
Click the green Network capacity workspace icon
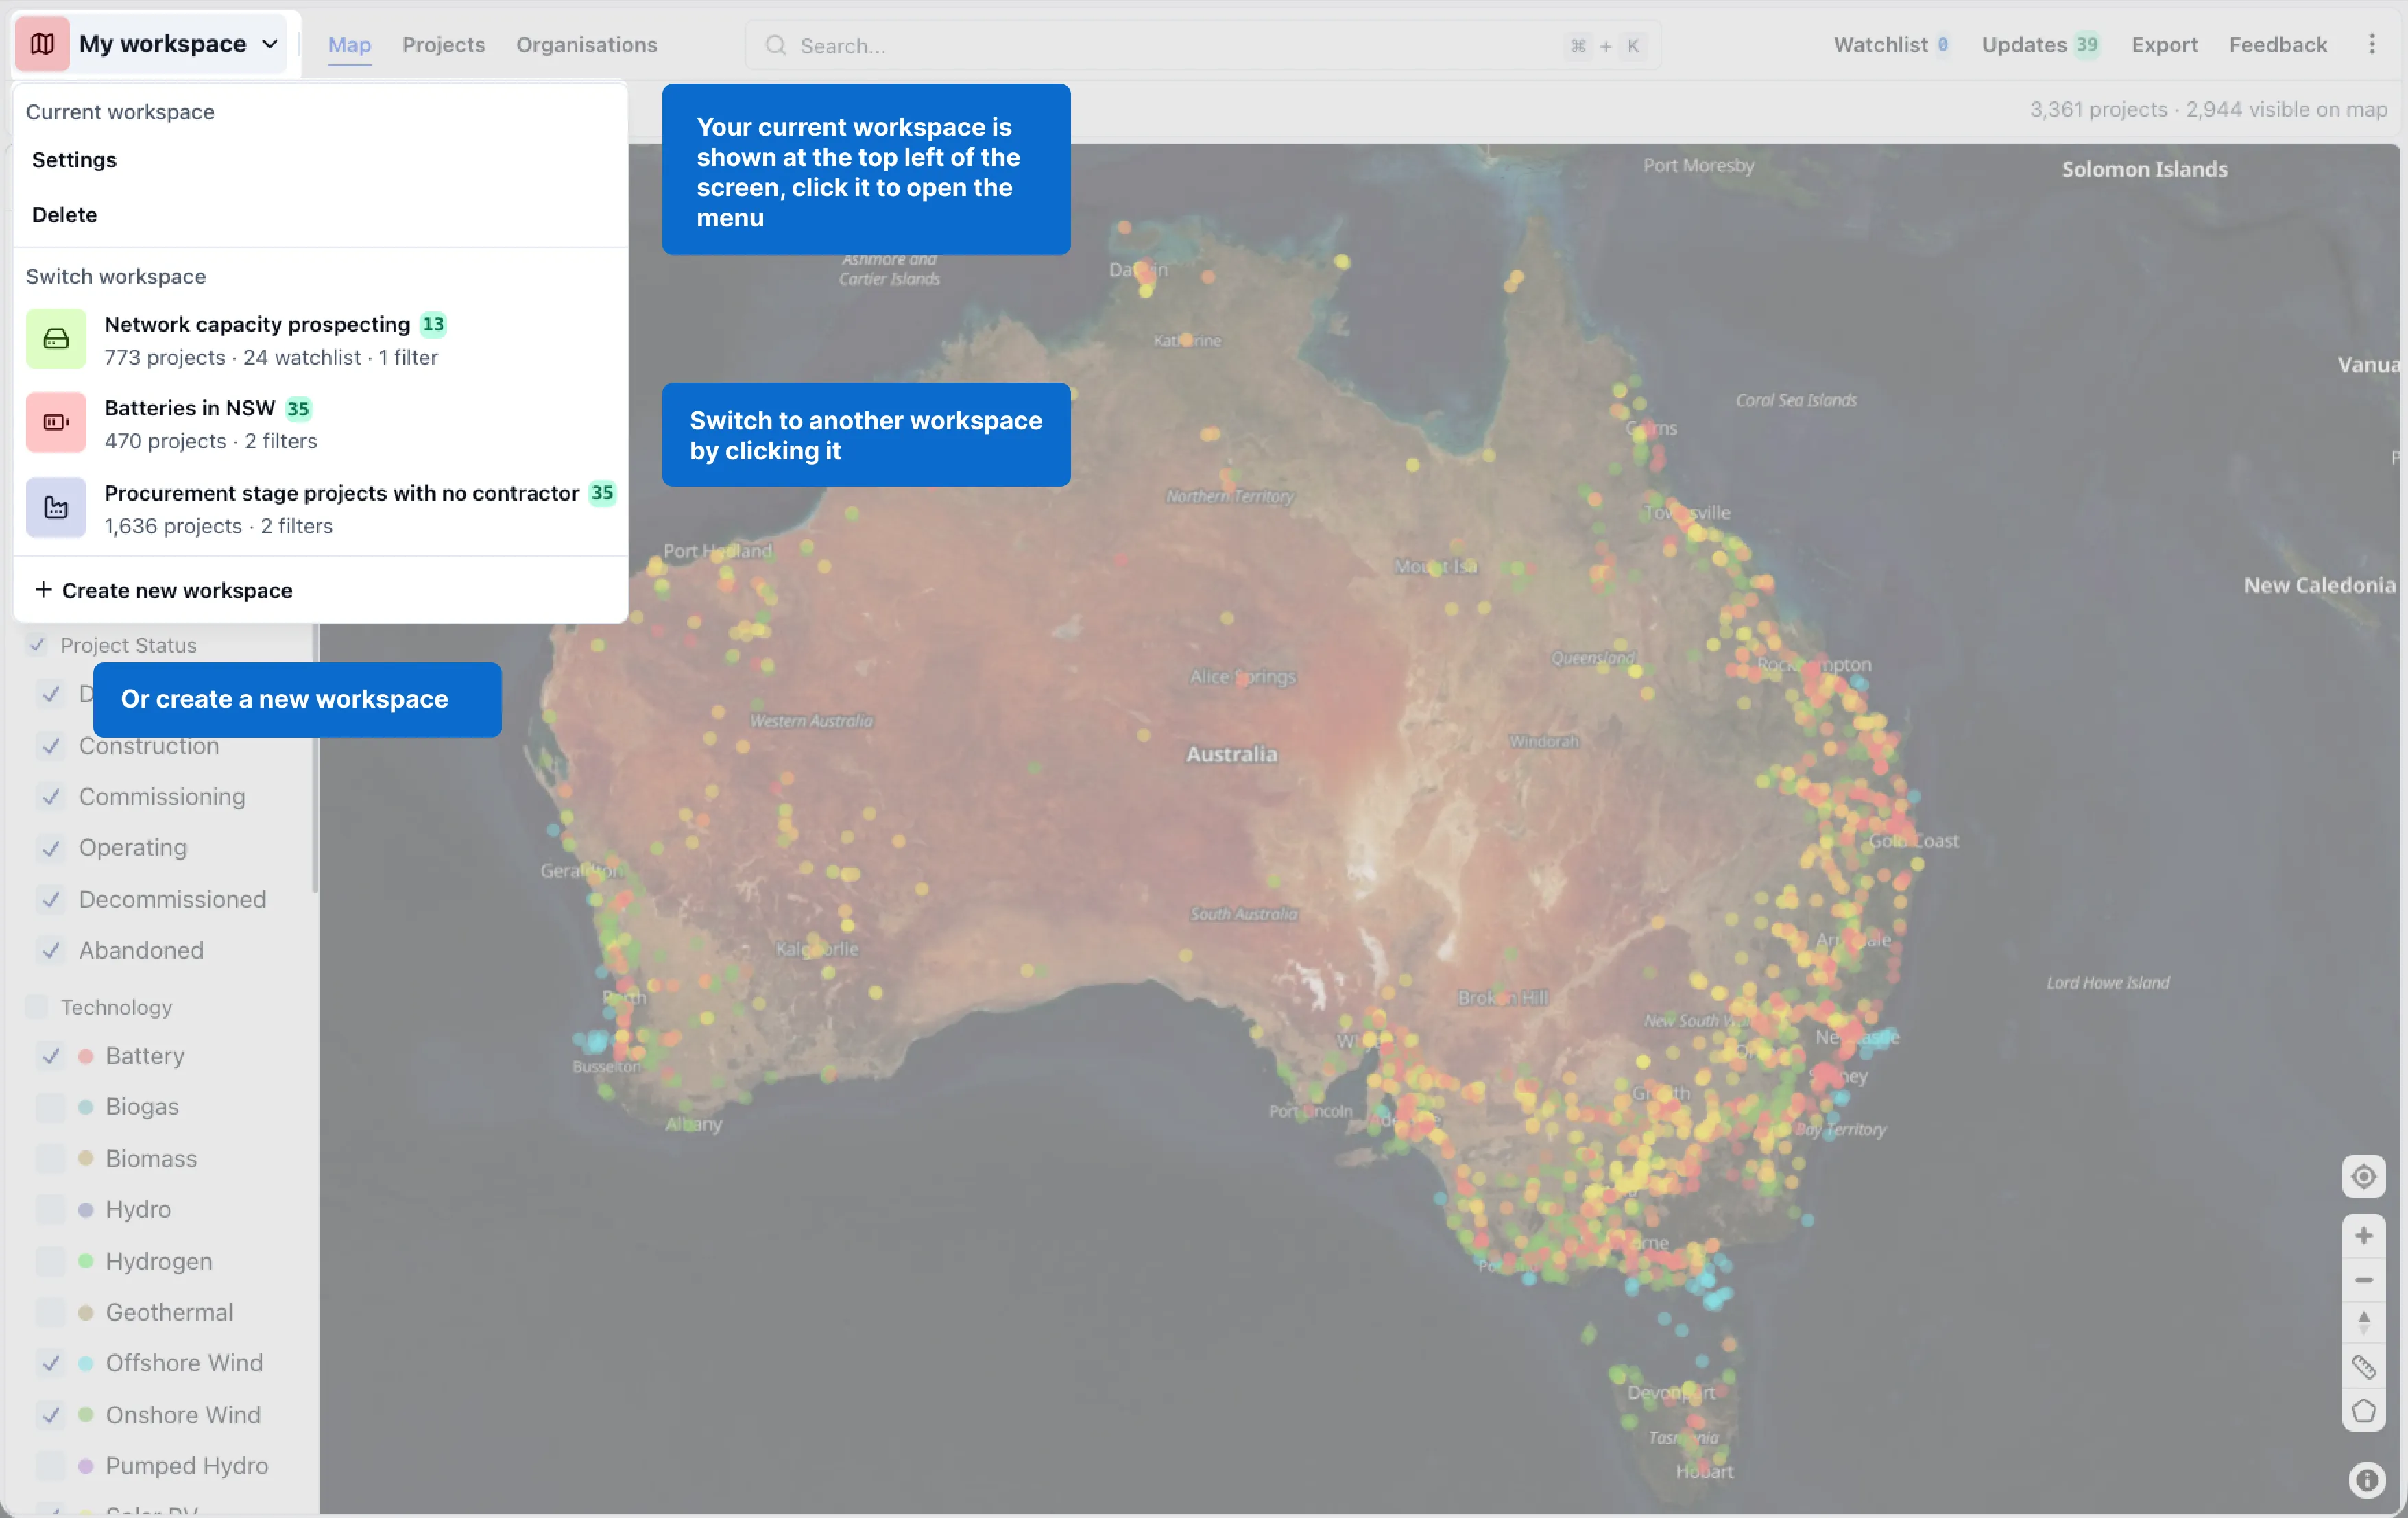click(x=56, y=340)
